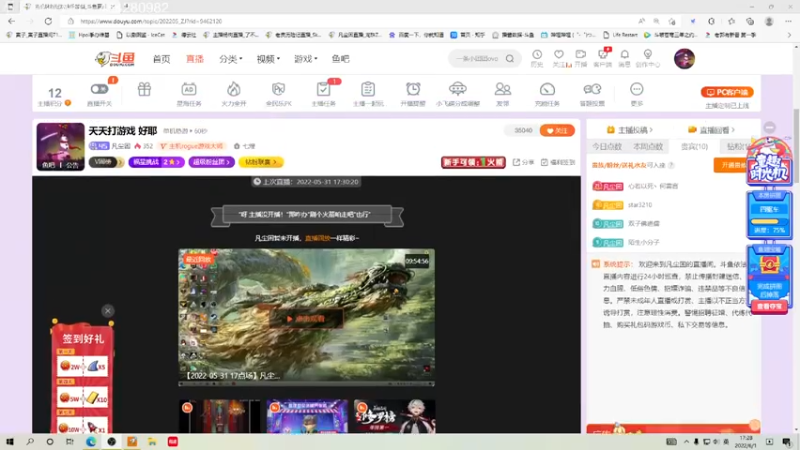Open the followed heart icon in header

[x=559, y=54]
